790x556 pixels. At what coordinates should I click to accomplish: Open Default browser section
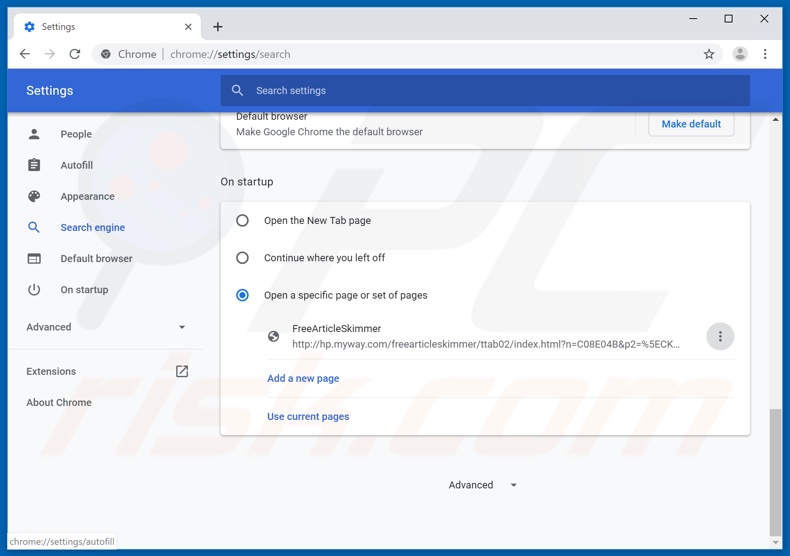[x=96, y=258]
